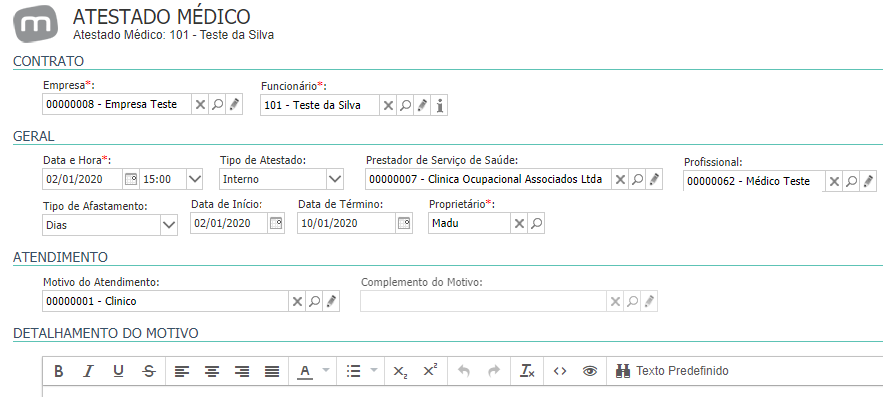Toggle italic formatting
Screen dimensions: 891x397
point(88,371)
